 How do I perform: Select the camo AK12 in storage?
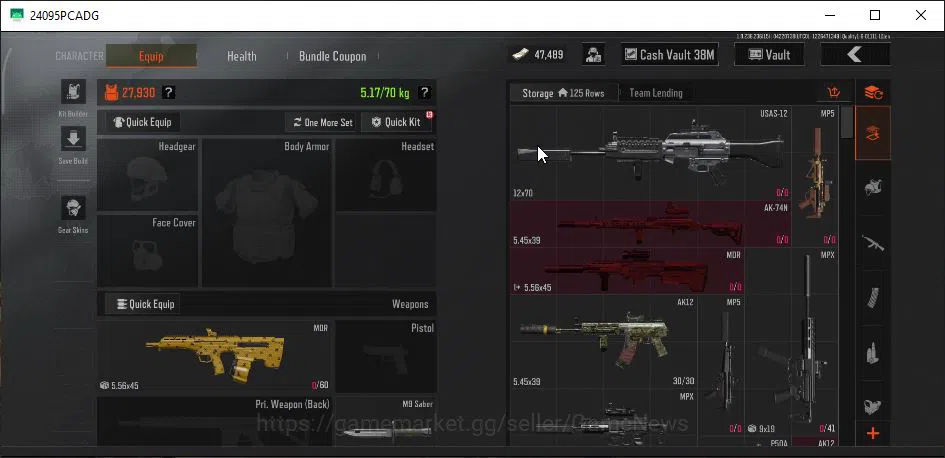tap(603, 342)
